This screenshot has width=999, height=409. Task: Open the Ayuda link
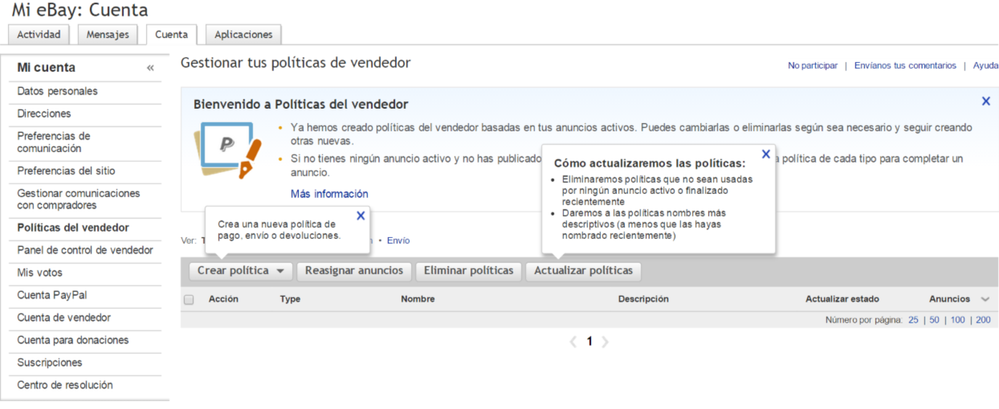pyautogui.click(x=986, y=66)
